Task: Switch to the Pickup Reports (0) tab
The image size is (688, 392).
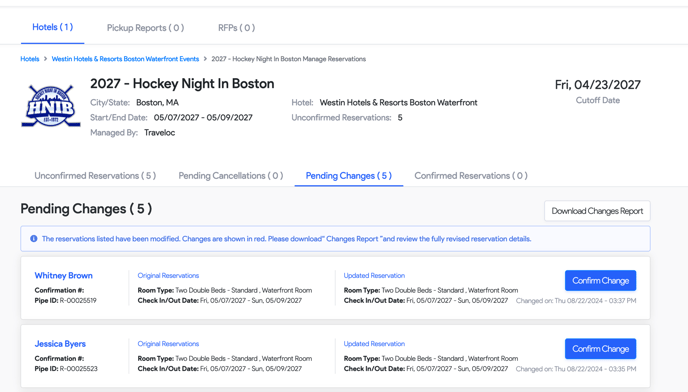Action: (x=145, y=28)
